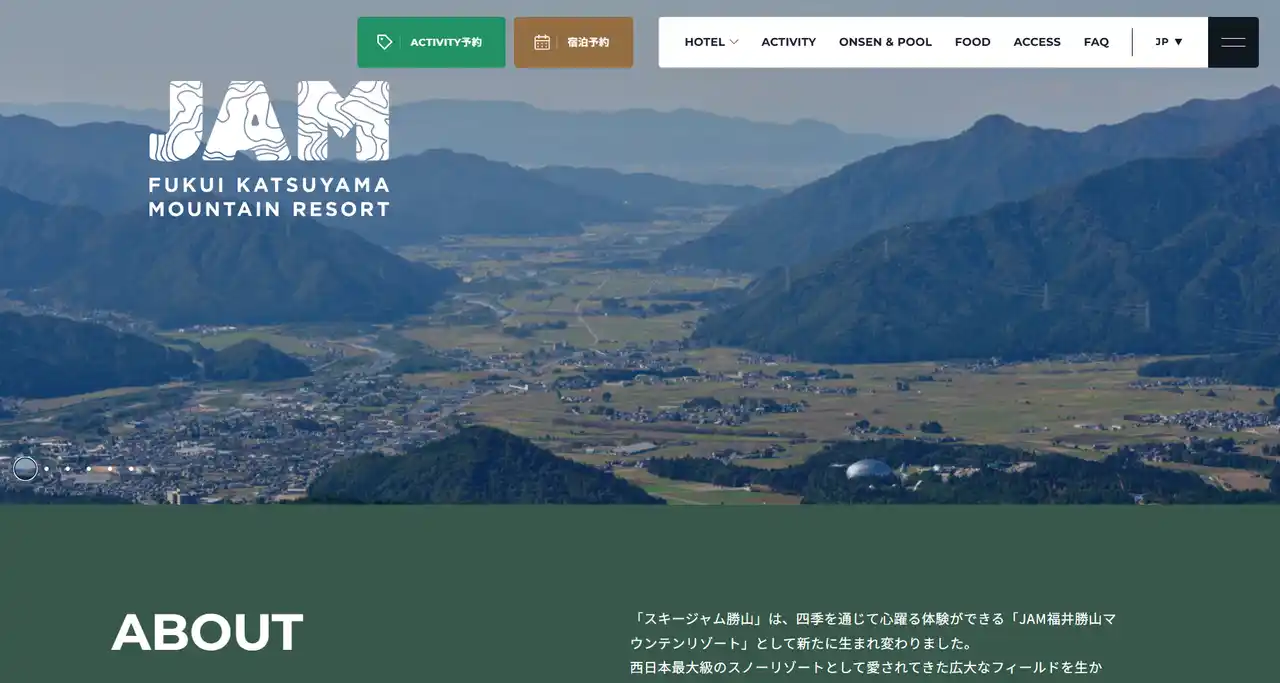This screenshot has height=683, width=1280.
Task: Jump to the fourth carousel slide dot
Action: point(88,468)
